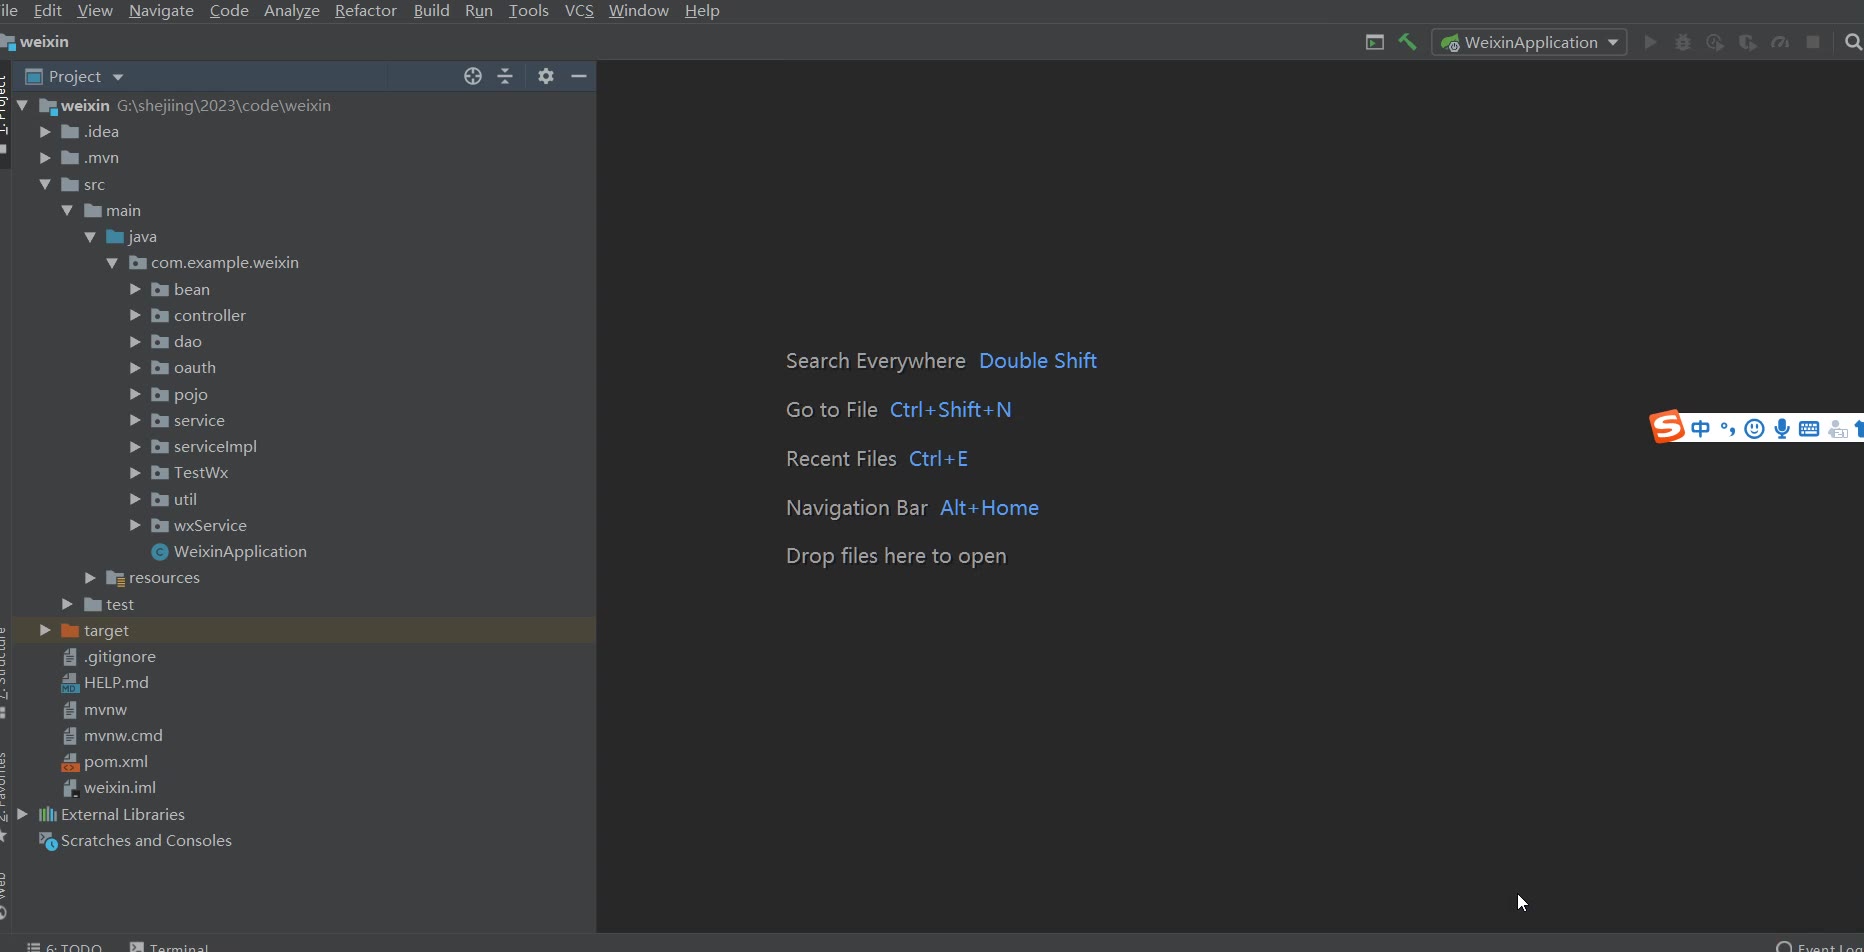Click the Build Project hammer icon
This screenshot has width=1864, height=952.
click(1407, 42)
